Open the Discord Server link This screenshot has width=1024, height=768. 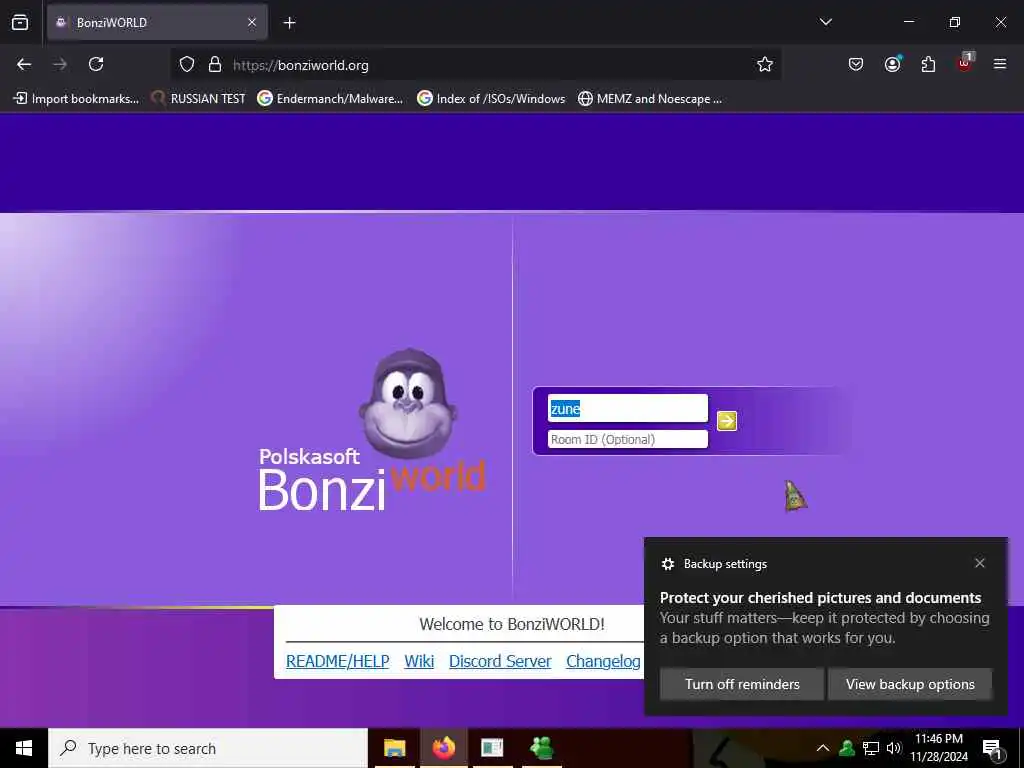coord(500,661)
